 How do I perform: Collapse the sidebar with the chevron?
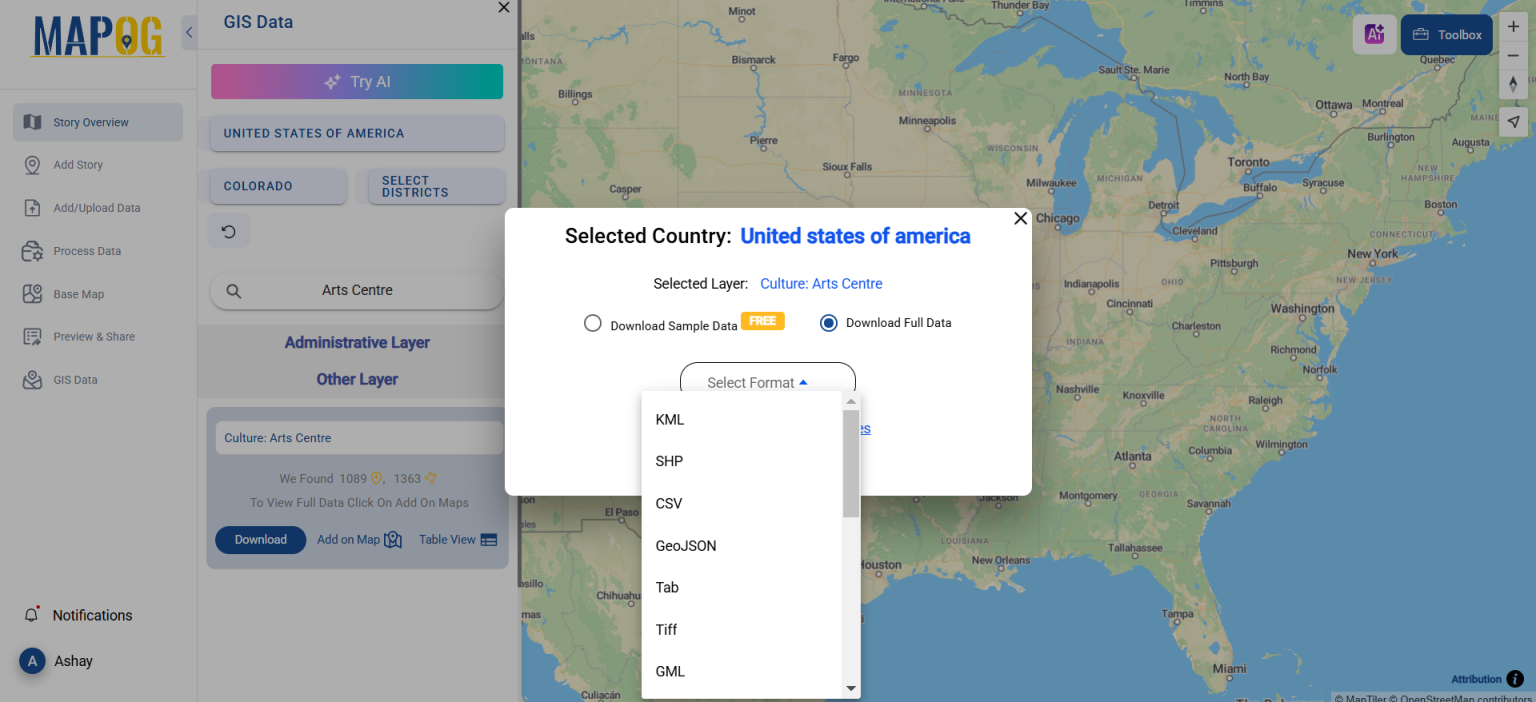pos(189,33)
